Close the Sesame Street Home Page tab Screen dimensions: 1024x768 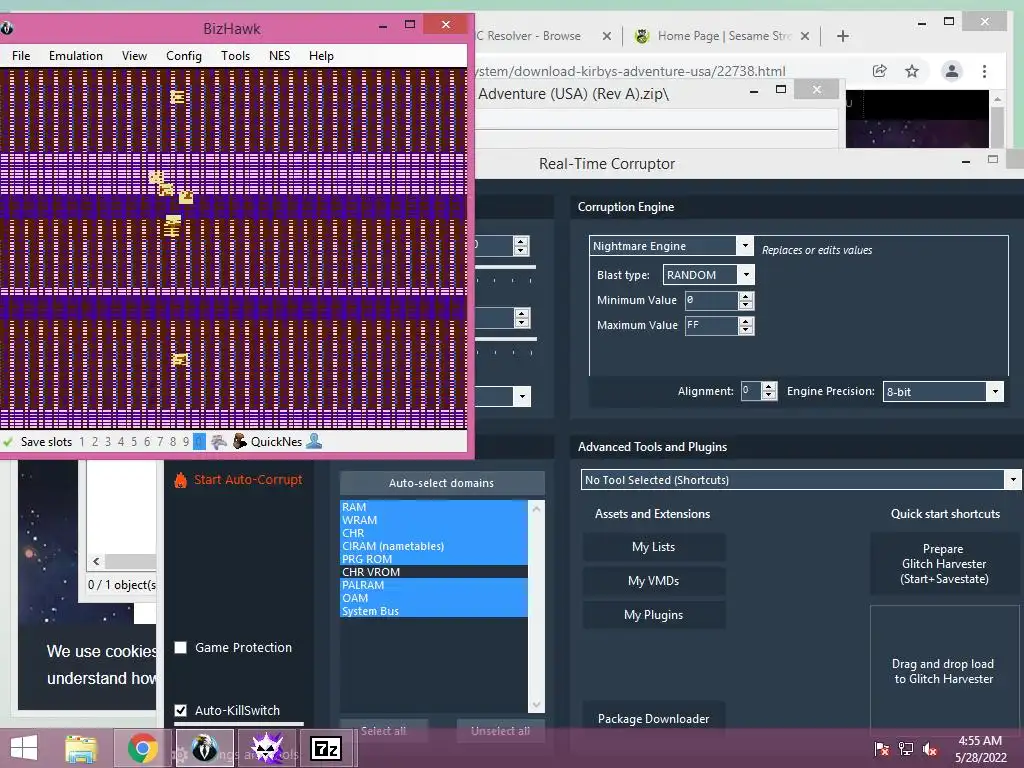[x=805, y=36]
